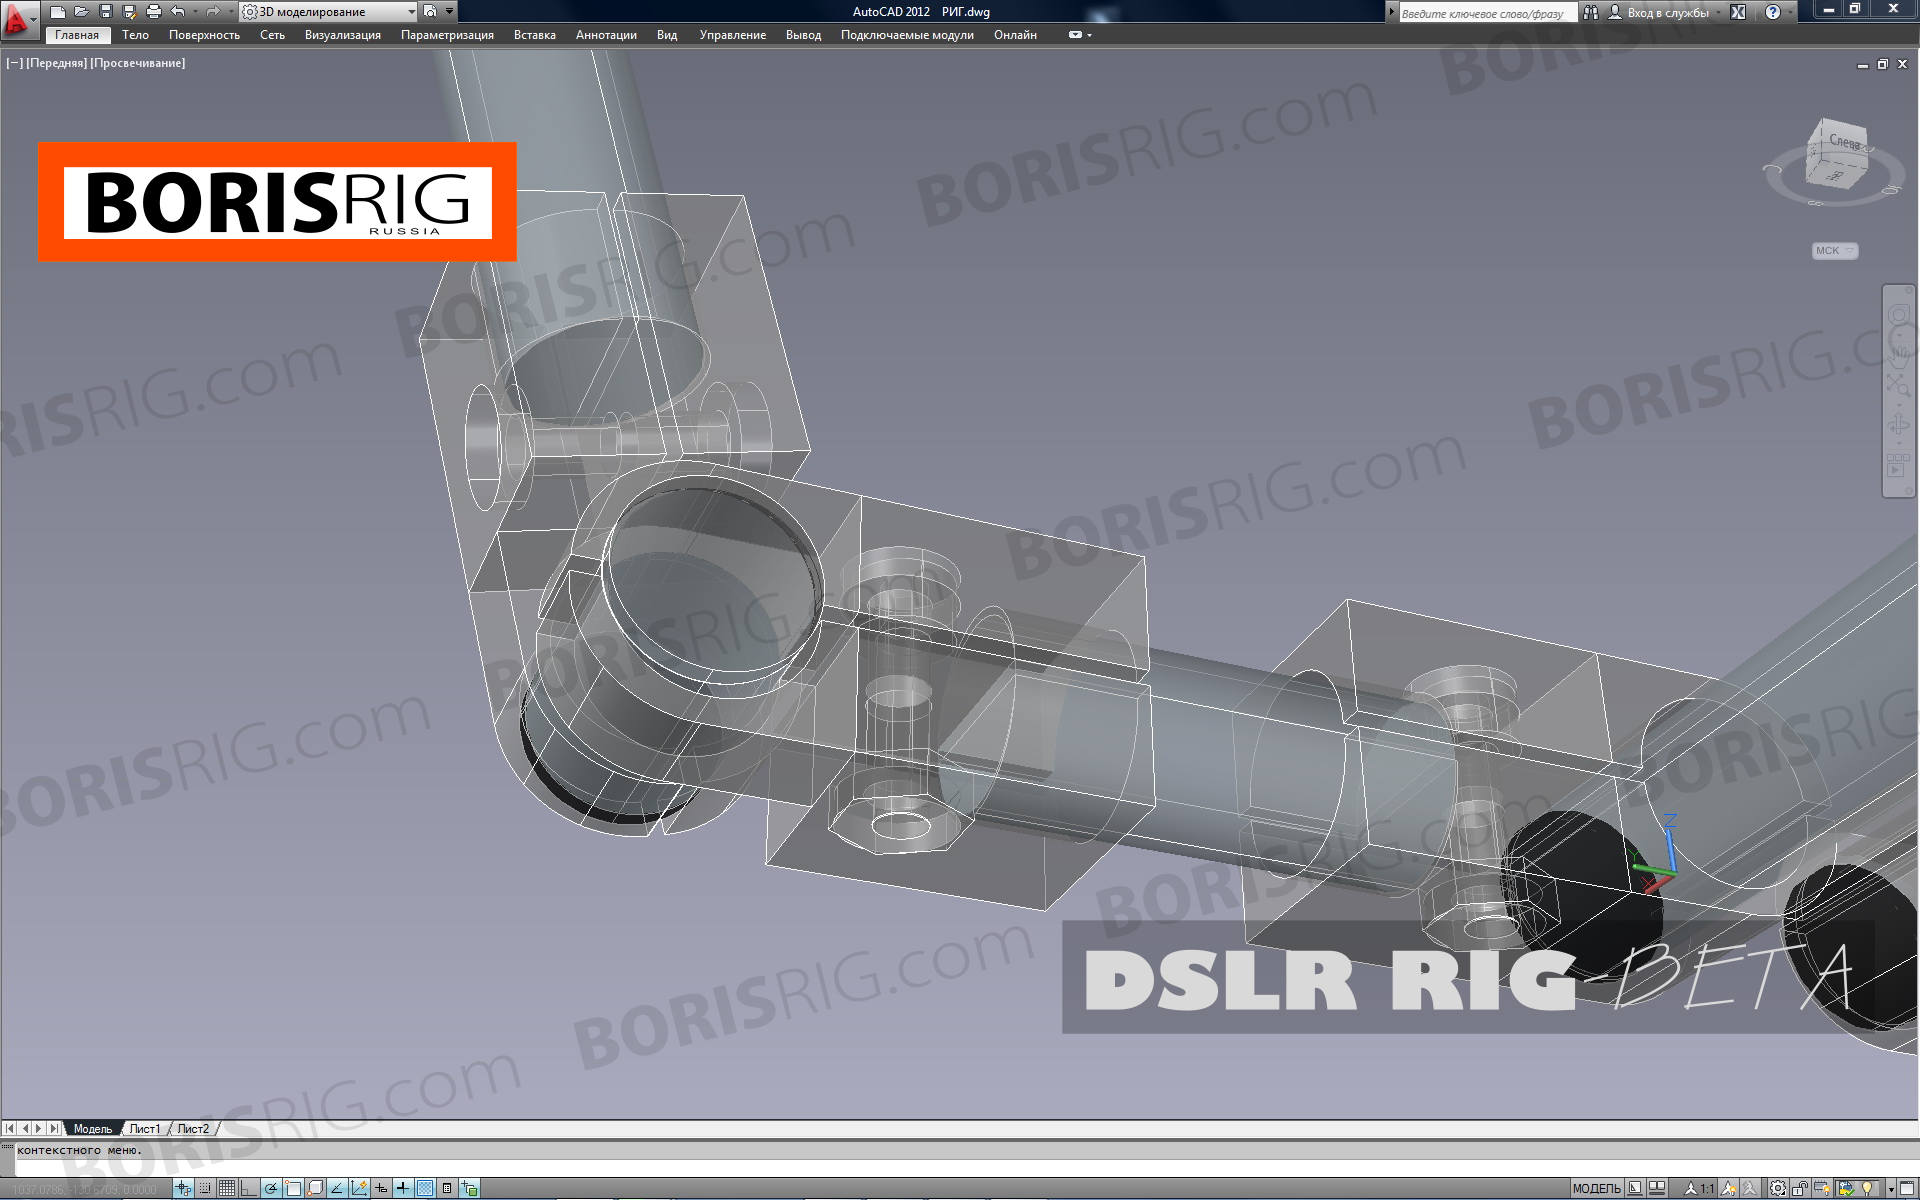Image resolution: width=1920 pixels, height=1200 pixels.
Task: Toggle Grid Display in status bar
Action: (227, 1189)
